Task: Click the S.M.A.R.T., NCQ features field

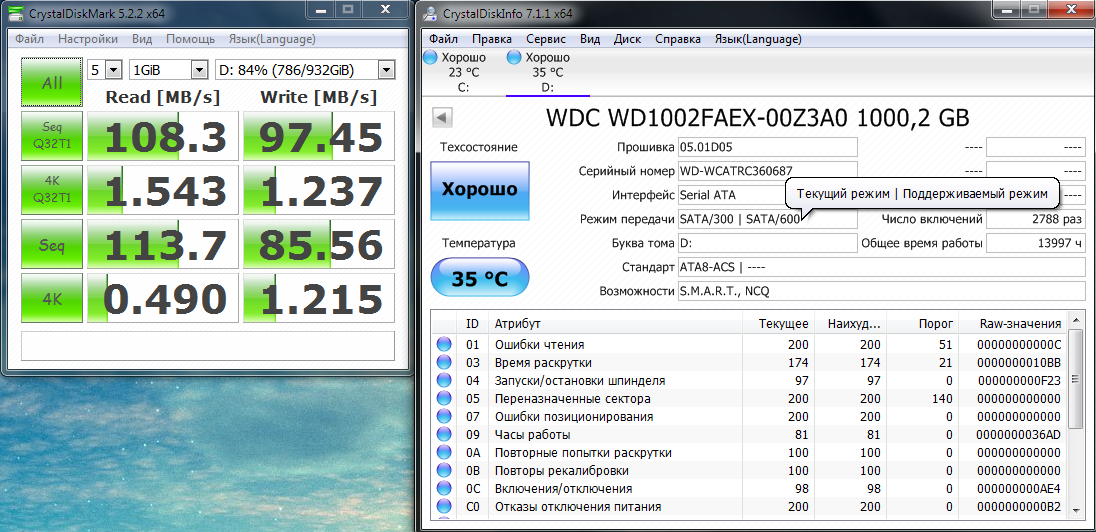Action: [881, 291]
